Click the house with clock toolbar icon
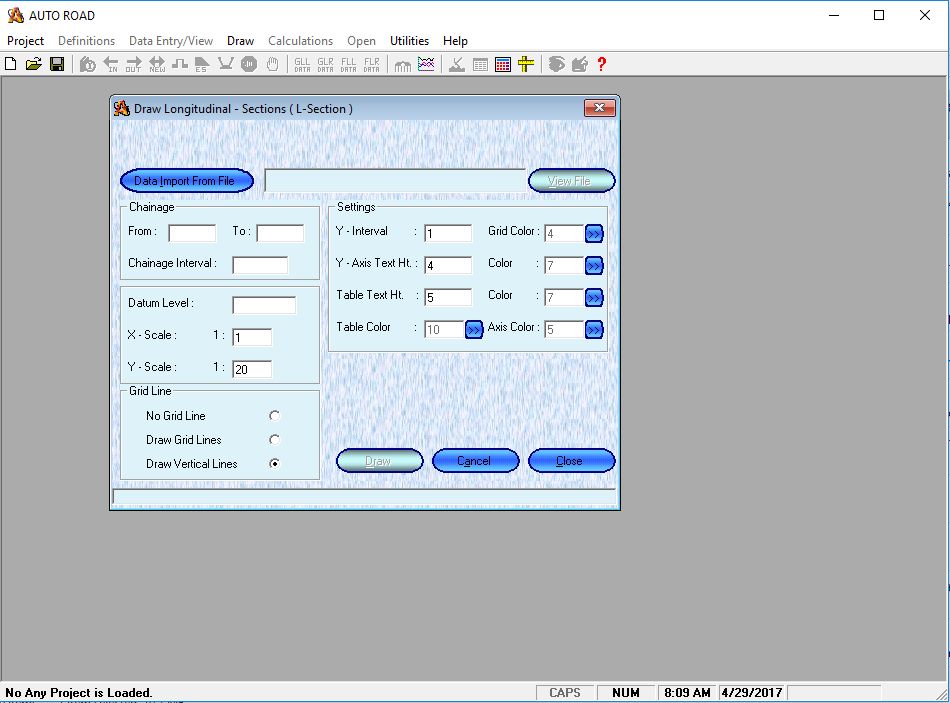Image resolution: width=950 pixels, height=703 pixels. (88, 64)
